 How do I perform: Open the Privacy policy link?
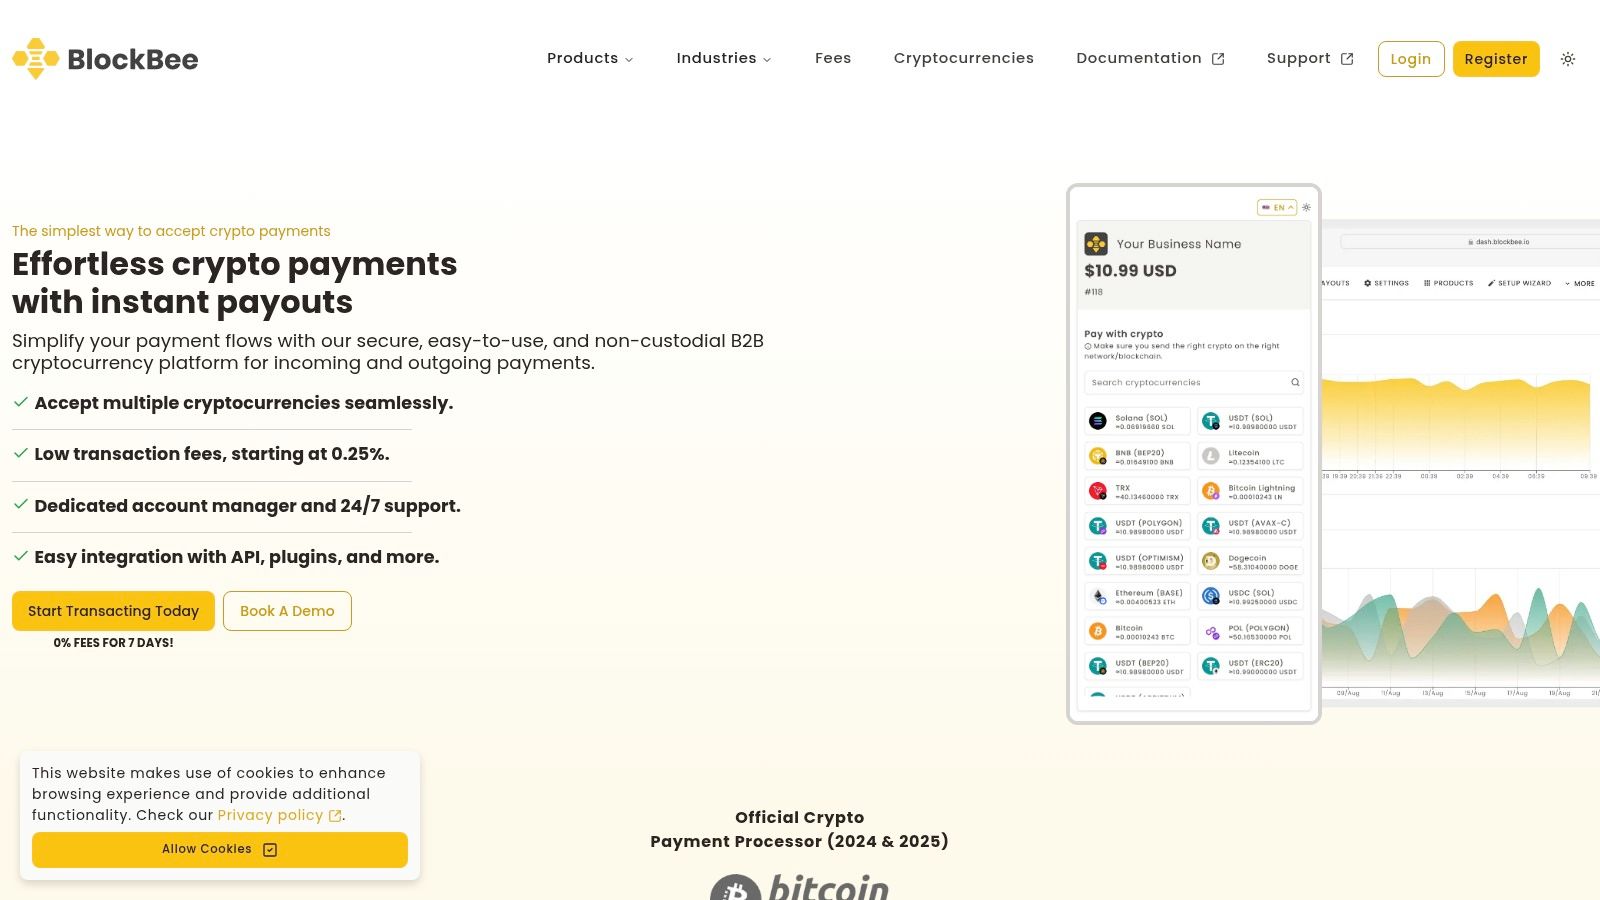pos(270,815)
